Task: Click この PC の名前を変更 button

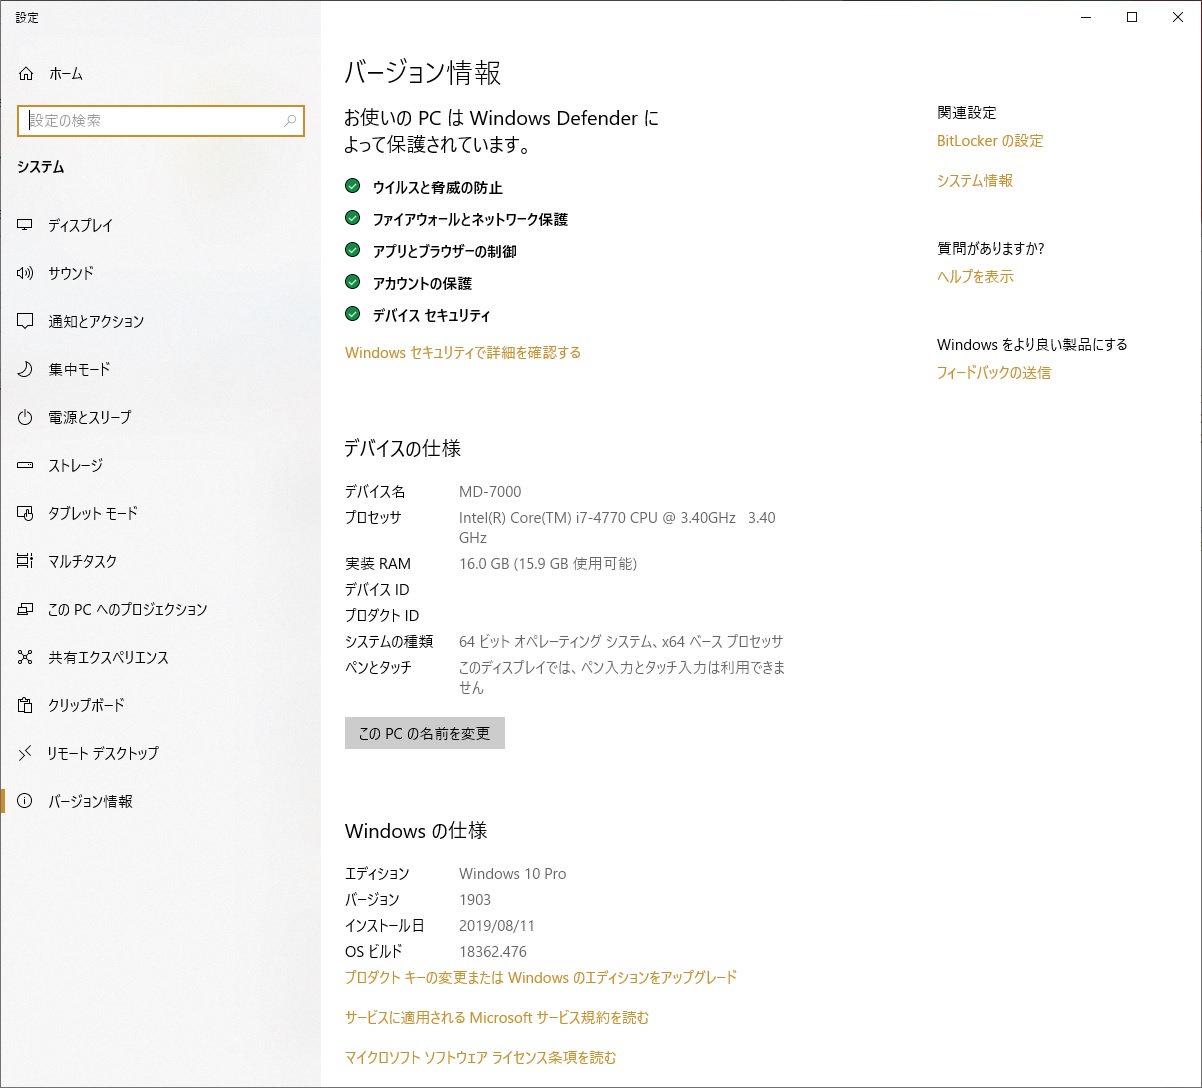Action: pyautogui.click(x=425, y=733)
